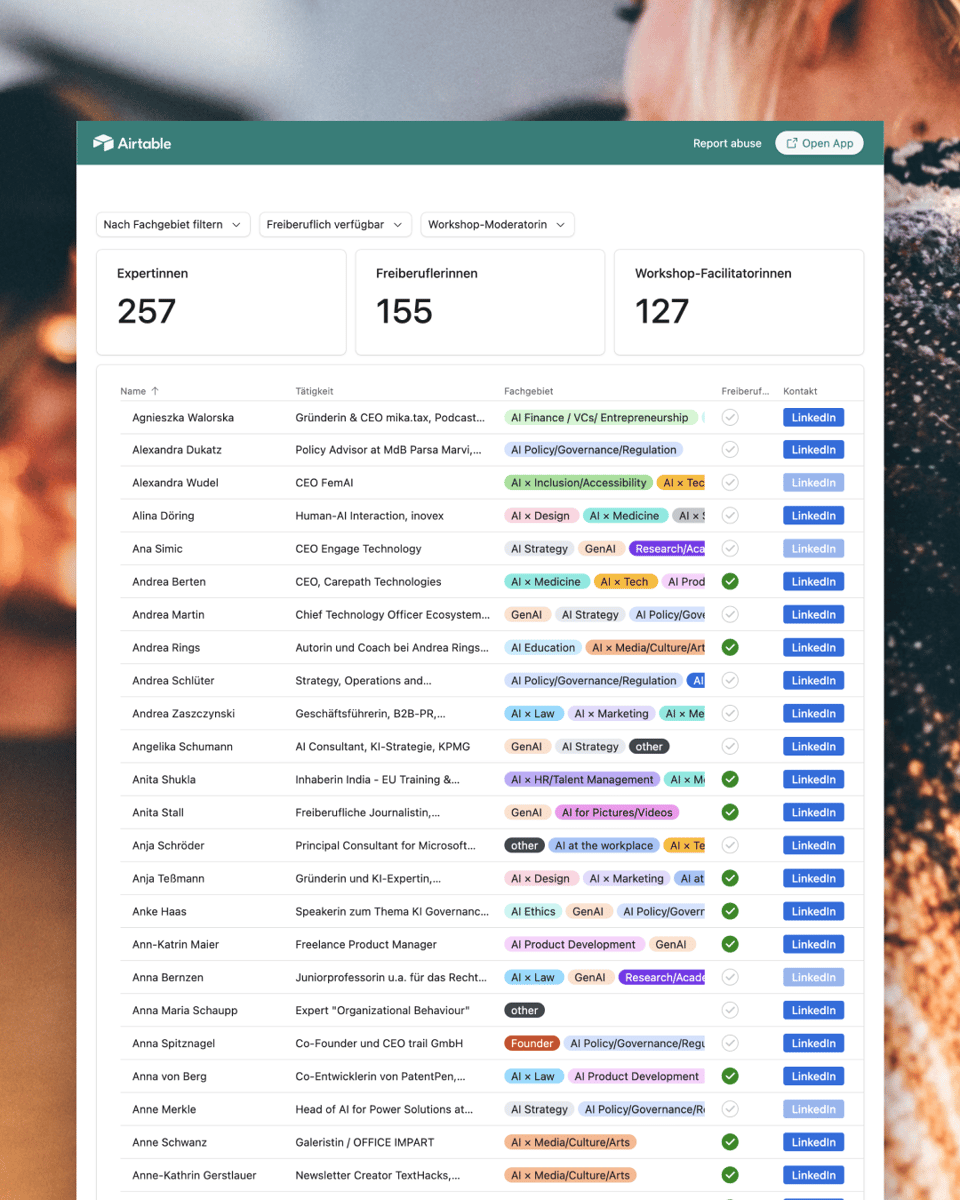Open Alexandra Dukatz's LinkedIn button

(x=813, y=450)
